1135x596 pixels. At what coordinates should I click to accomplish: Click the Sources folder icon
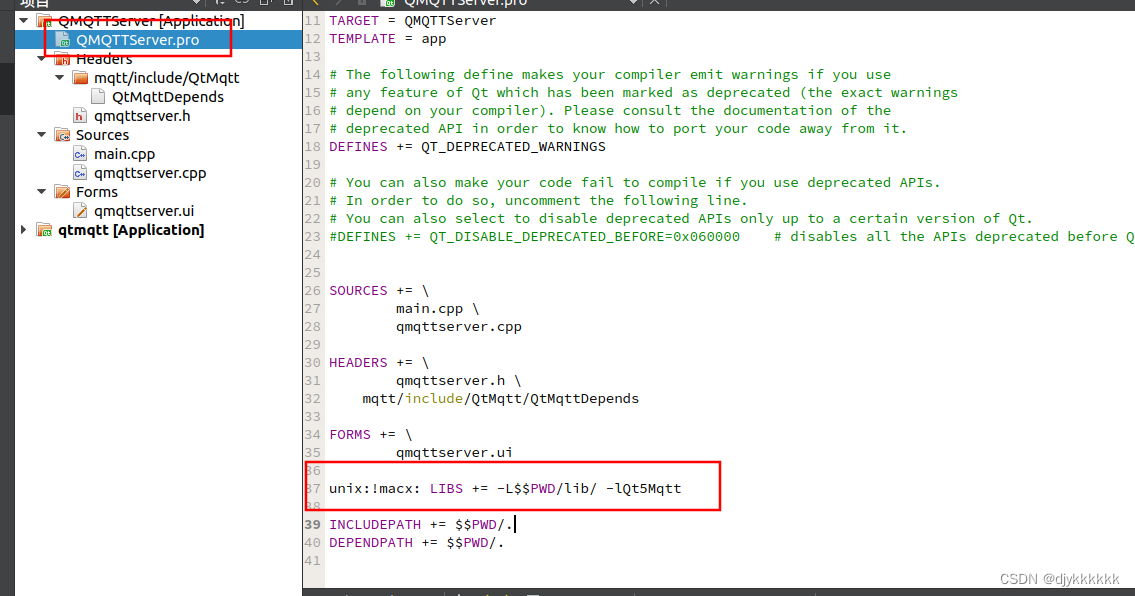[x=63, y=135]
